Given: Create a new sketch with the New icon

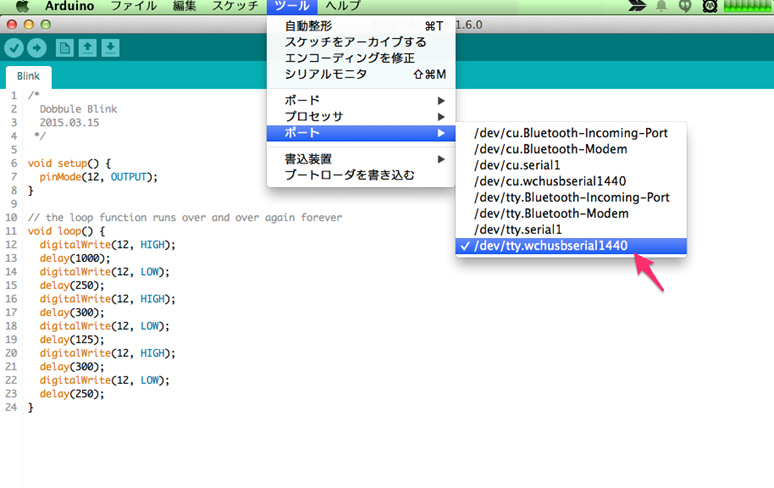Looking at the screenshot, I should click(64, 48).
